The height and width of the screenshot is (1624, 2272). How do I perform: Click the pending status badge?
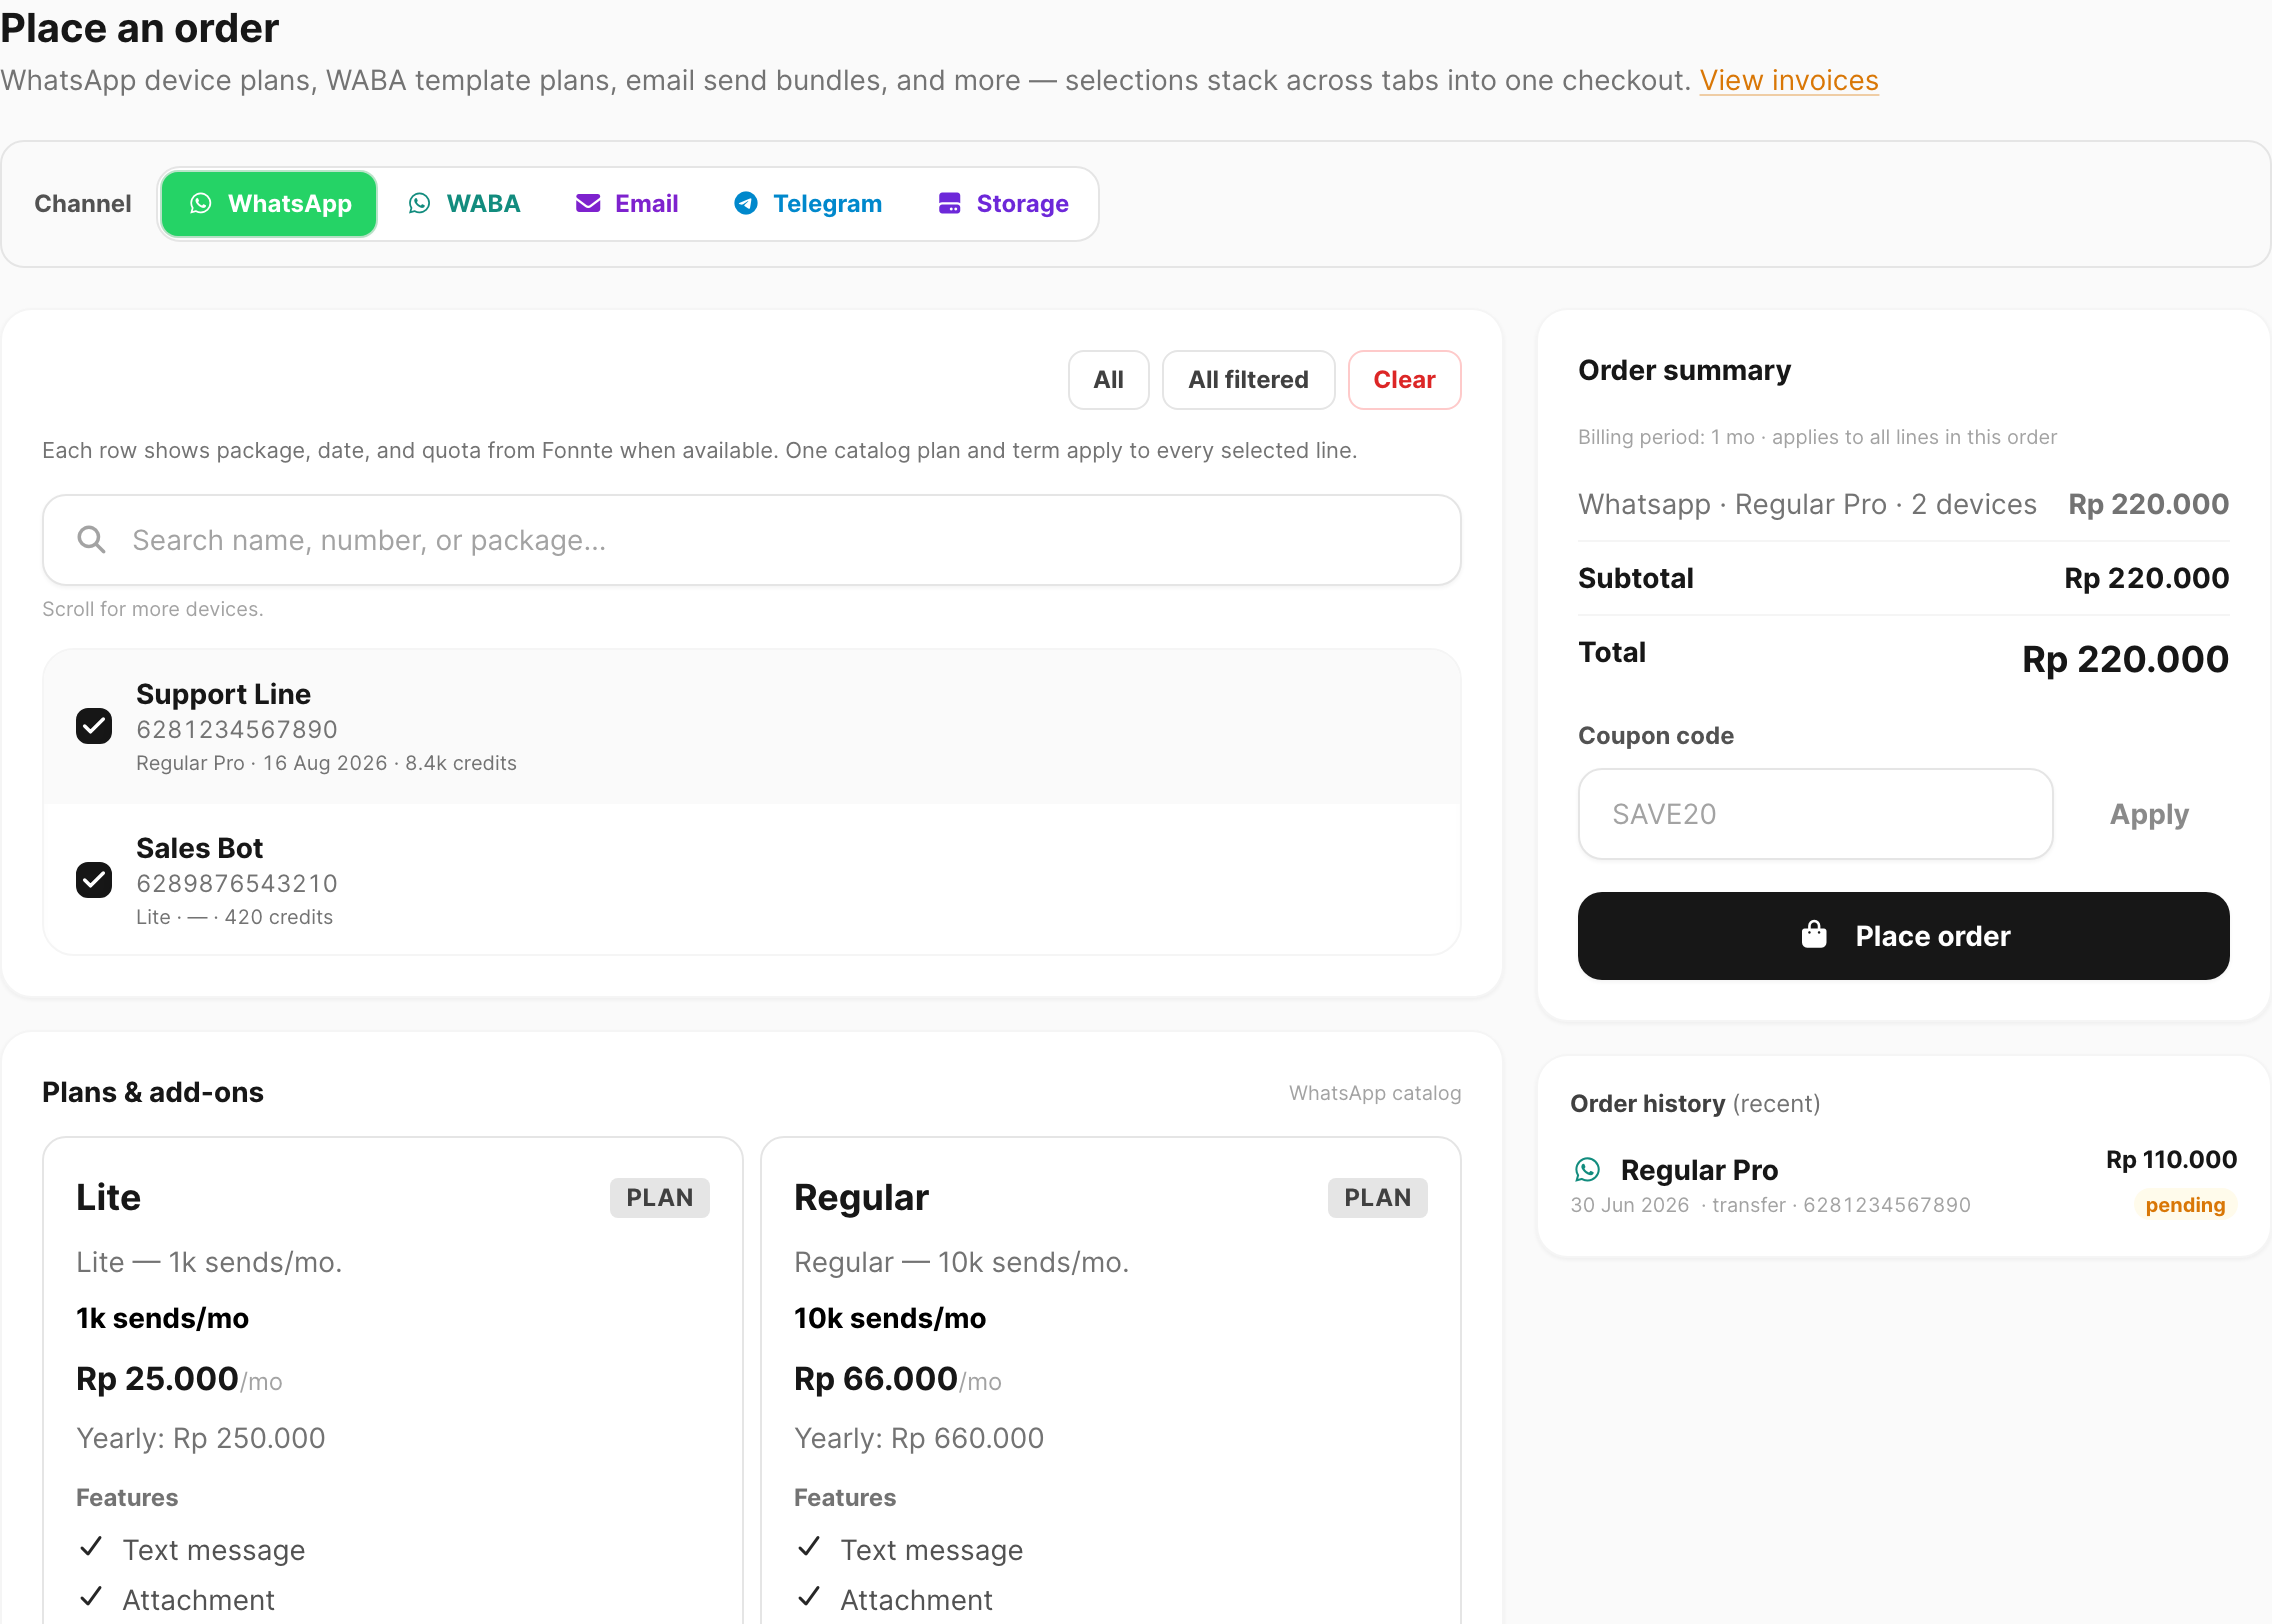[2185, 1205]
